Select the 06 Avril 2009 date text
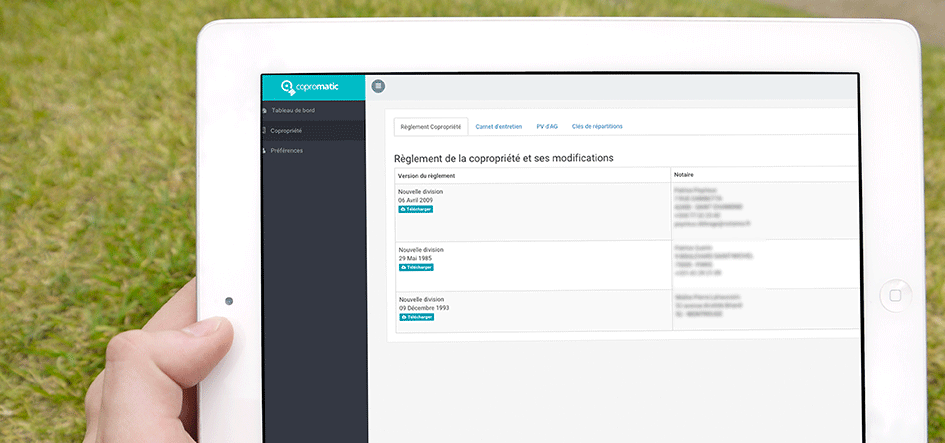 (x=415, y=200)
